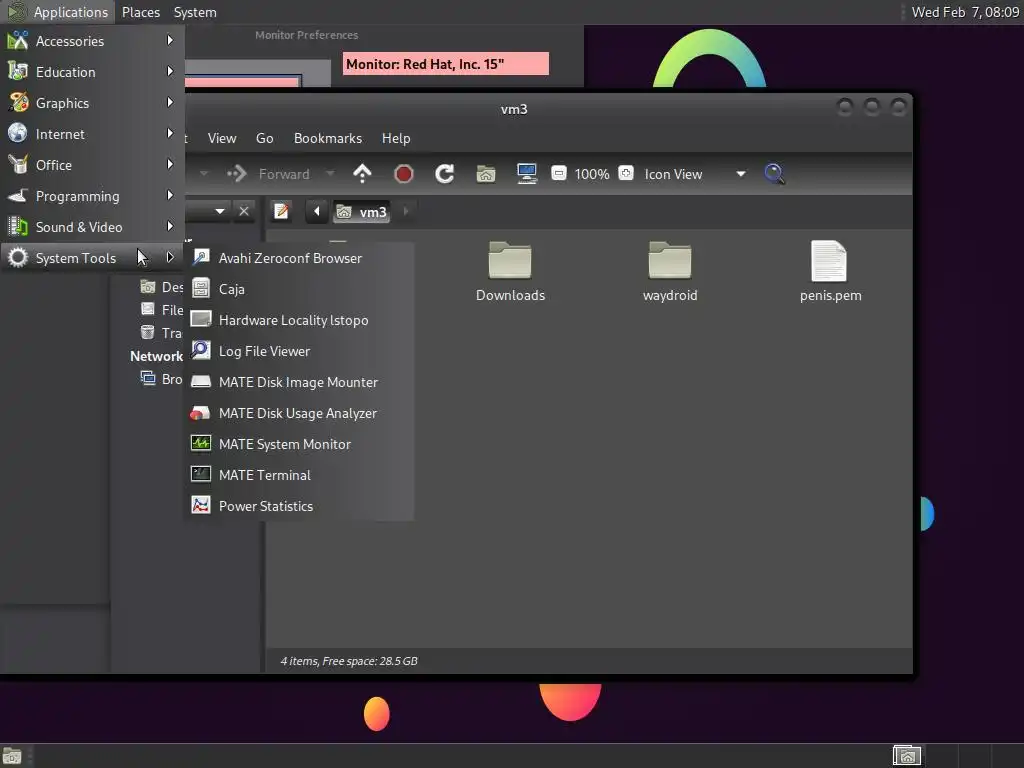Click the Internet globe icon
The height and width of the screenshot is (768, 1024).
(18, 133)
